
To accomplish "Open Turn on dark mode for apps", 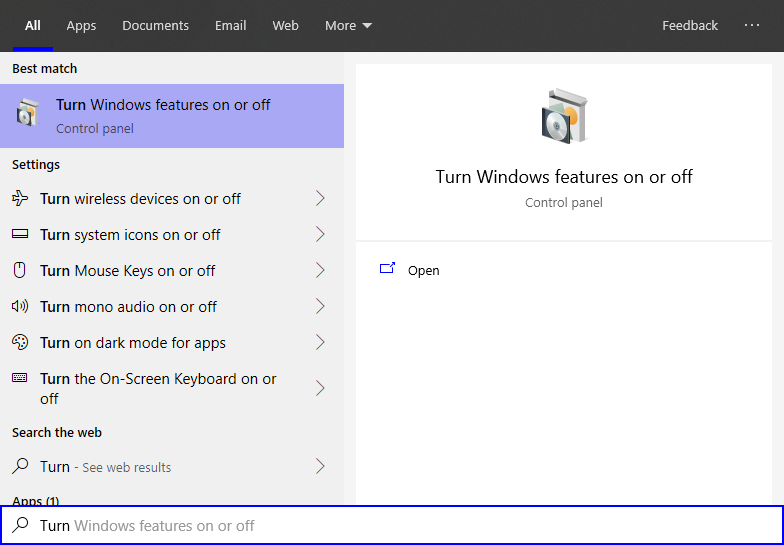I will coord(172,342).
